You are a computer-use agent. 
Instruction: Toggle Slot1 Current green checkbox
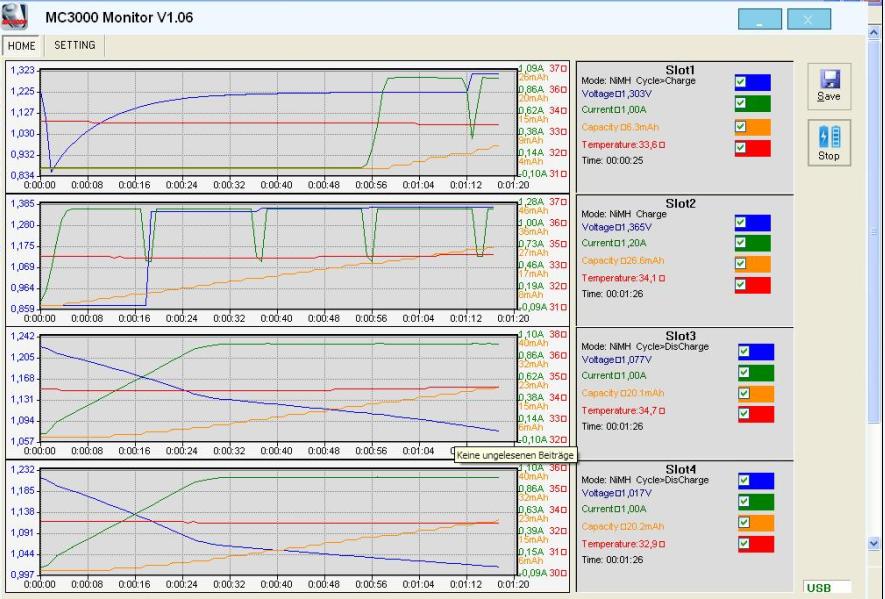coord(741,103)
